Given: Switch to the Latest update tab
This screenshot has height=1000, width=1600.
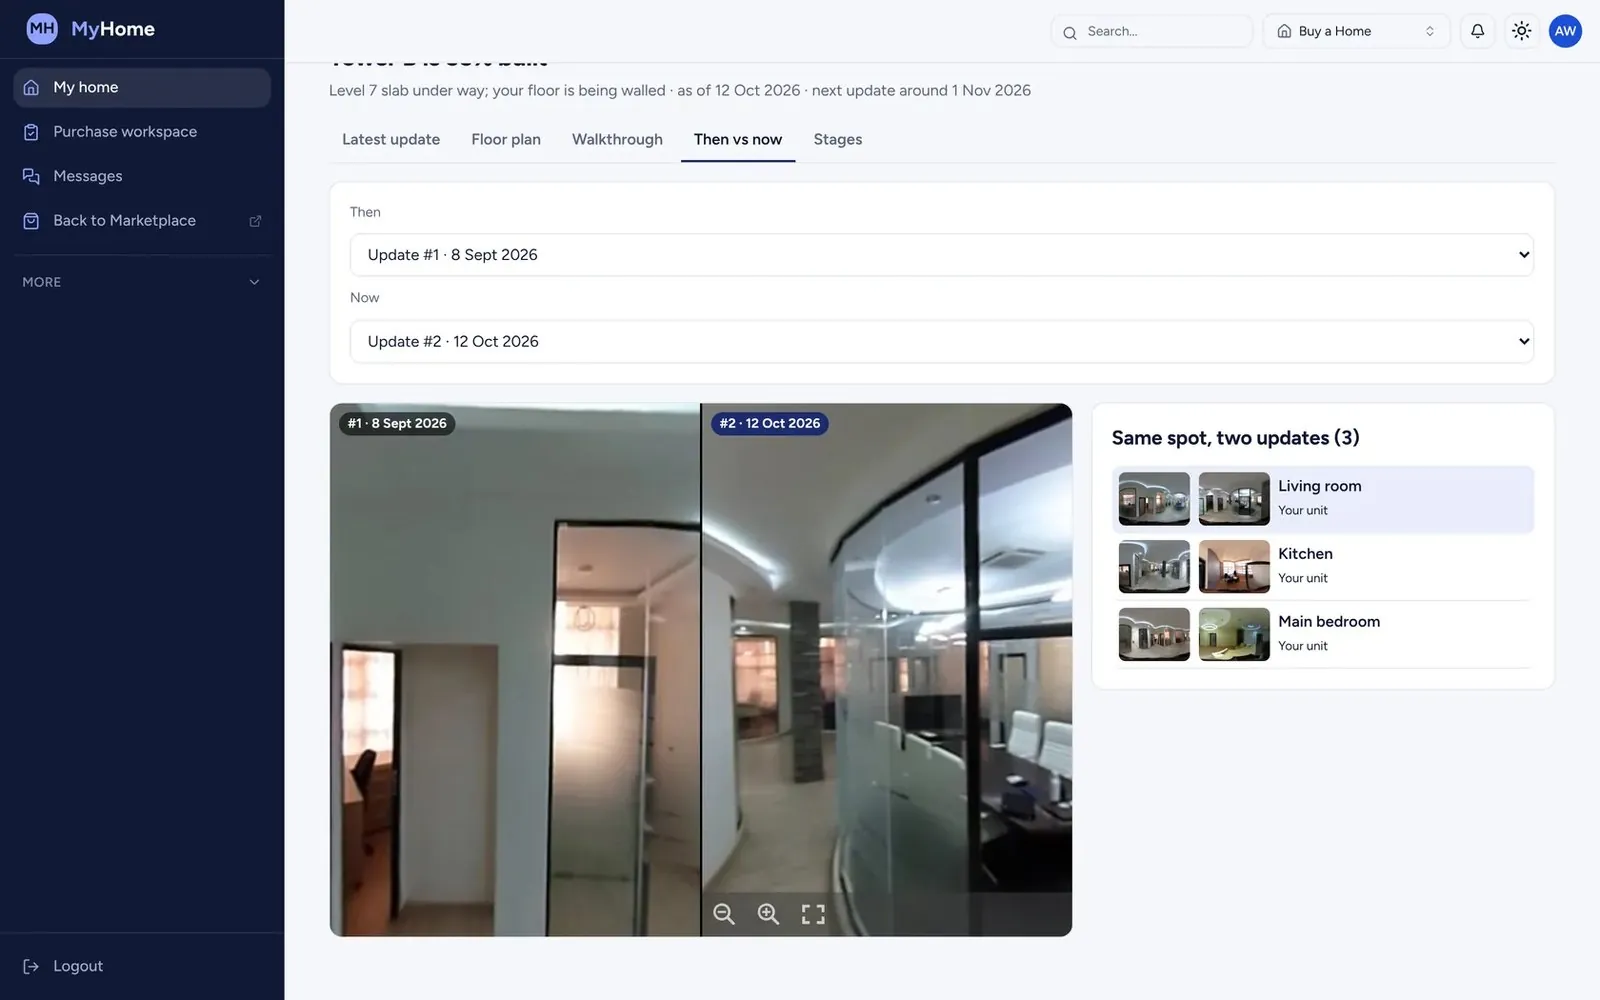Looking at the screenshot, I should coord(391,140).
